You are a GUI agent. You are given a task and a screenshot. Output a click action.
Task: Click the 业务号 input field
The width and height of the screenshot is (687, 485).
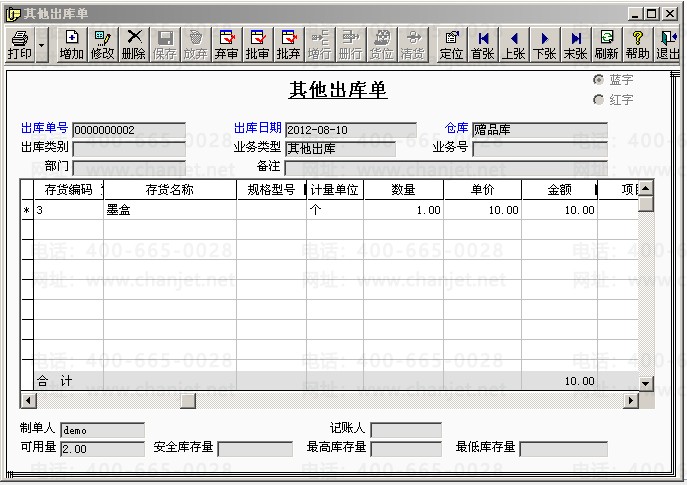540,149
